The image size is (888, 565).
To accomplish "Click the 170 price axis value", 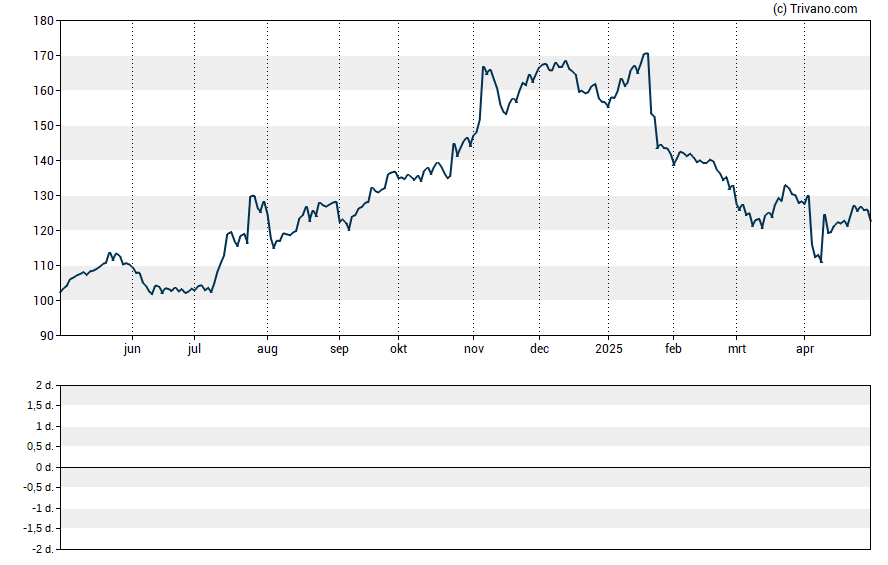I will pyautogui.click(x=44, y=56).
